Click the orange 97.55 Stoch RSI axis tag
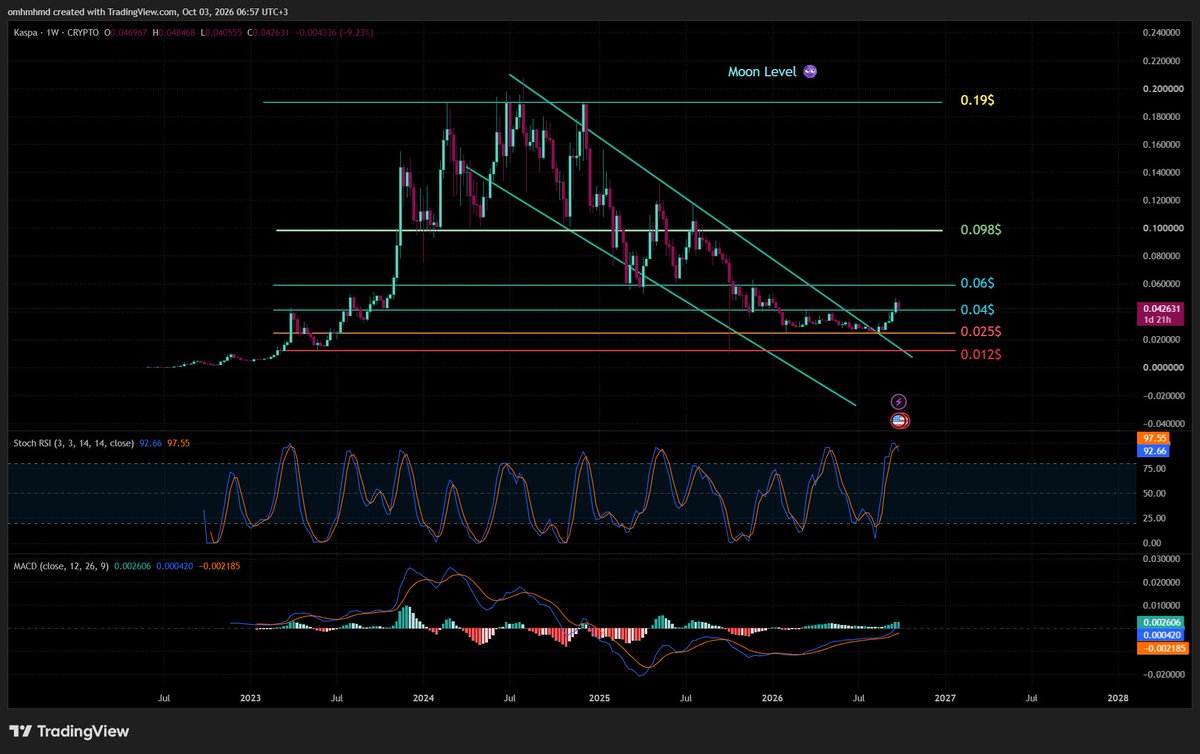This screenshot has height=754, width=1200. point(1152,439)
